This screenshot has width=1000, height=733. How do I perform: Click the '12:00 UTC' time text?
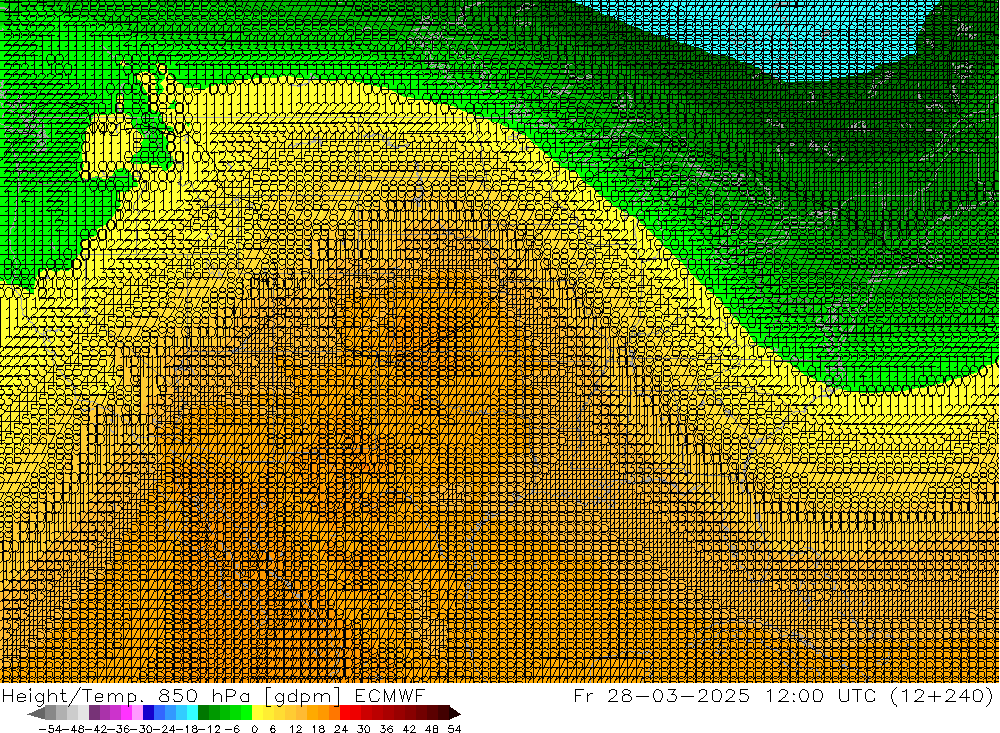[822, 696]
